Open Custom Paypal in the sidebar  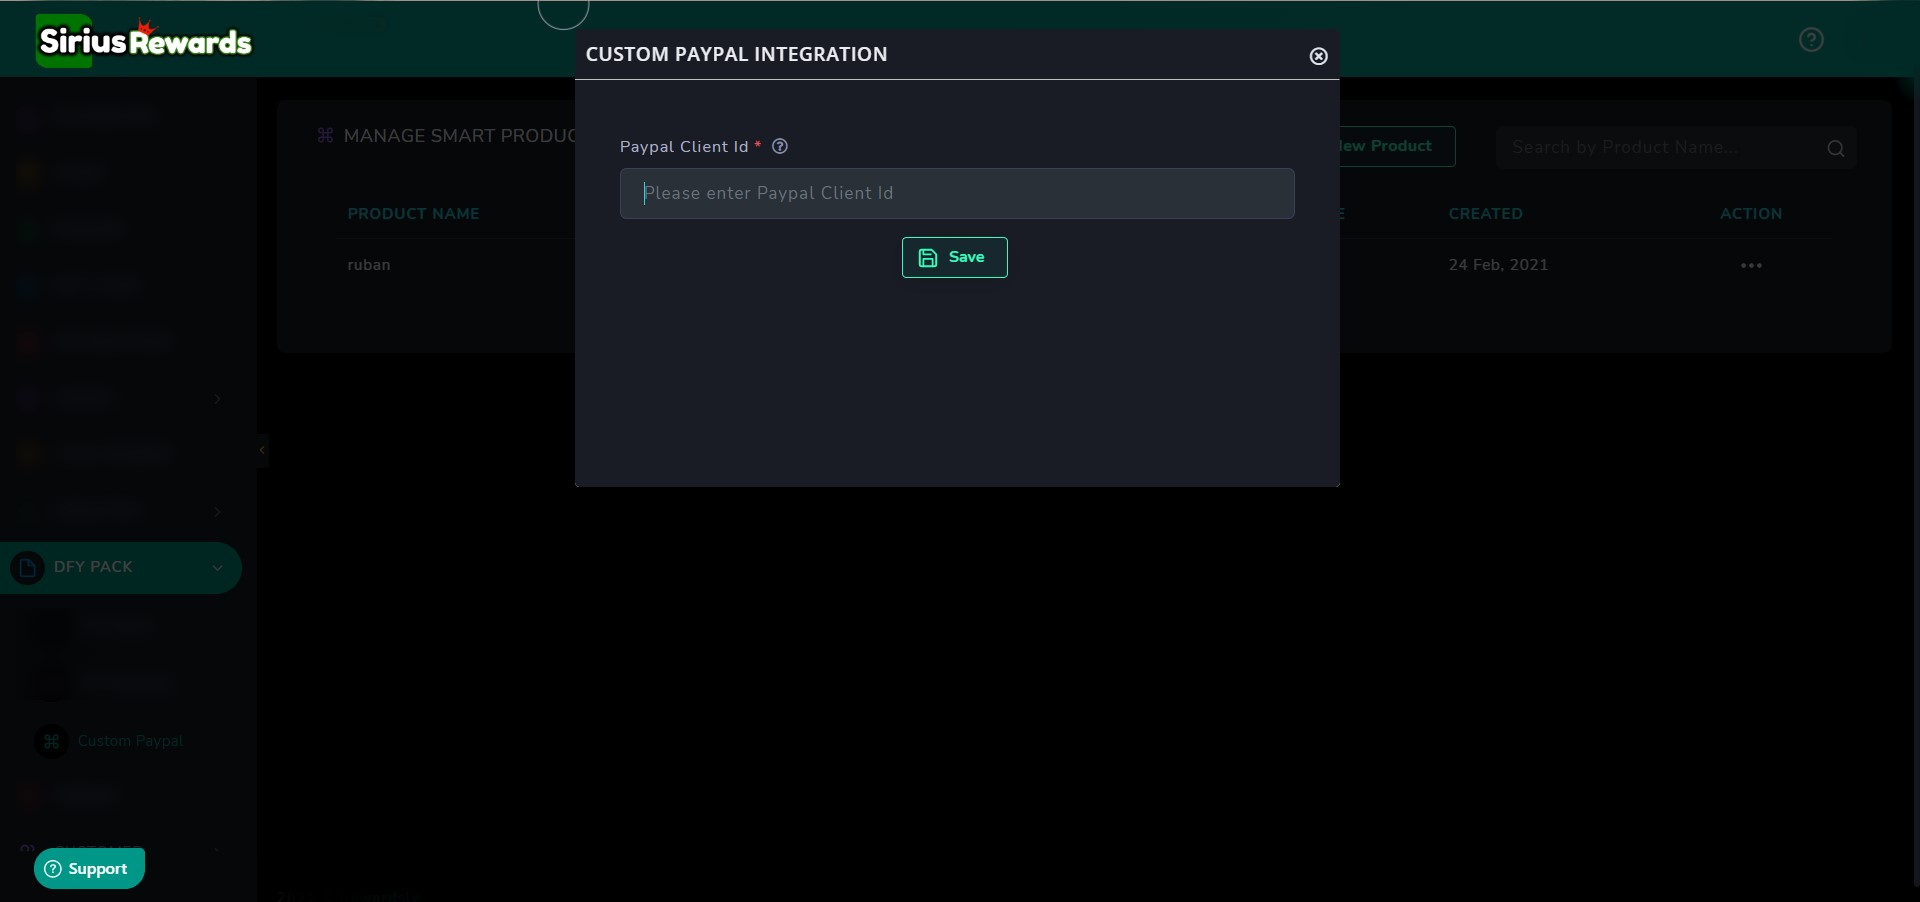pos(130,741)
